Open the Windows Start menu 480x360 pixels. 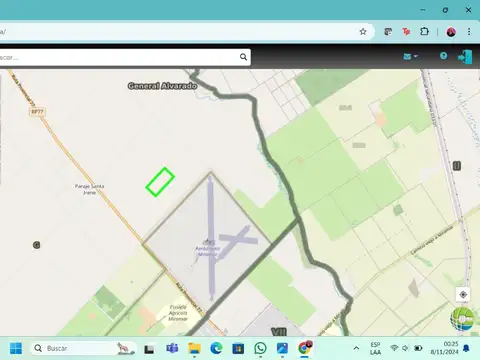pyautogui.click(x=16, y=348)
